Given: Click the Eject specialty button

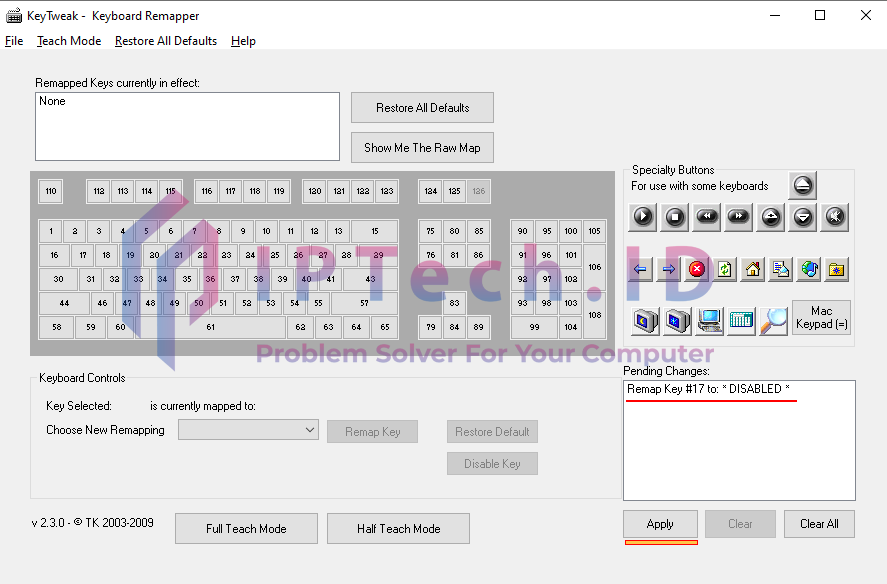Looking at the screenshot, I should (803, 185).
